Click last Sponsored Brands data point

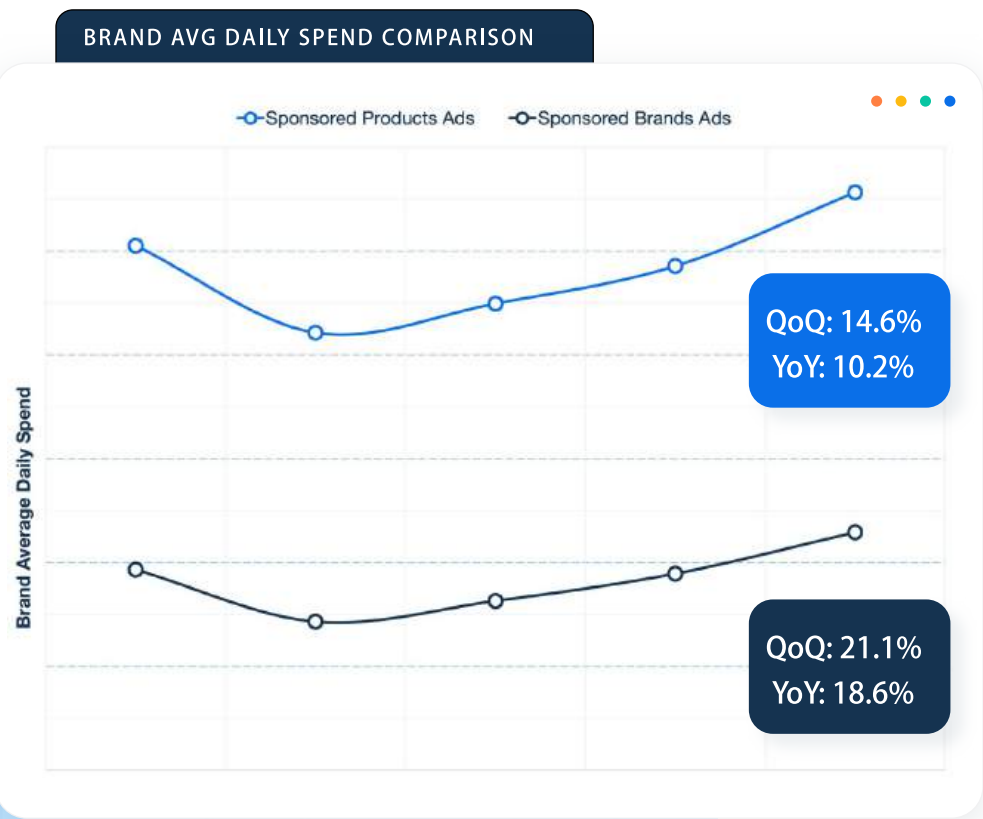855,532
